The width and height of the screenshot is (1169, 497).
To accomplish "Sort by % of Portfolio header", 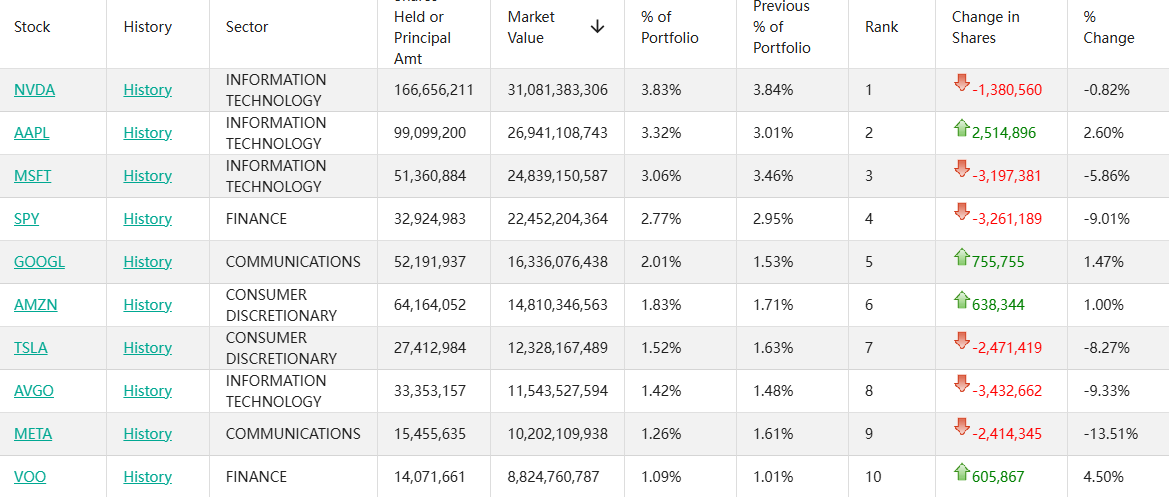I will click(669, 27).
